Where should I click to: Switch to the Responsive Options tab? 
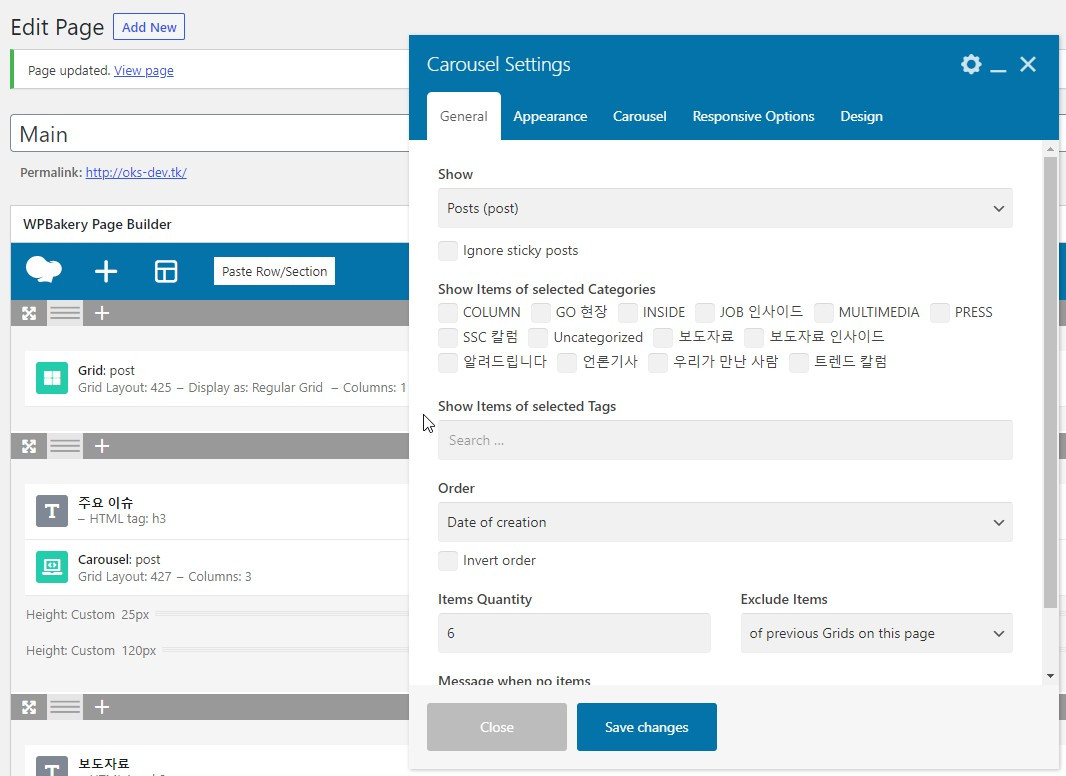click(x=753, y=116)
